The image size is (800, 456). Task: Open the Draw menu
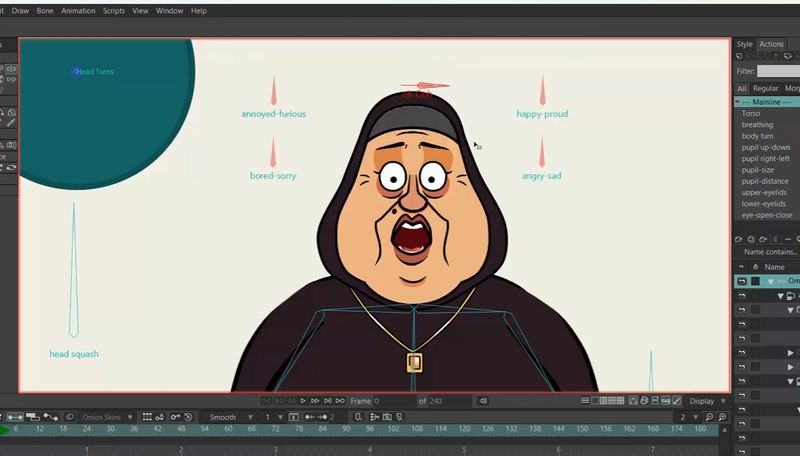click(x=20, y=11)
